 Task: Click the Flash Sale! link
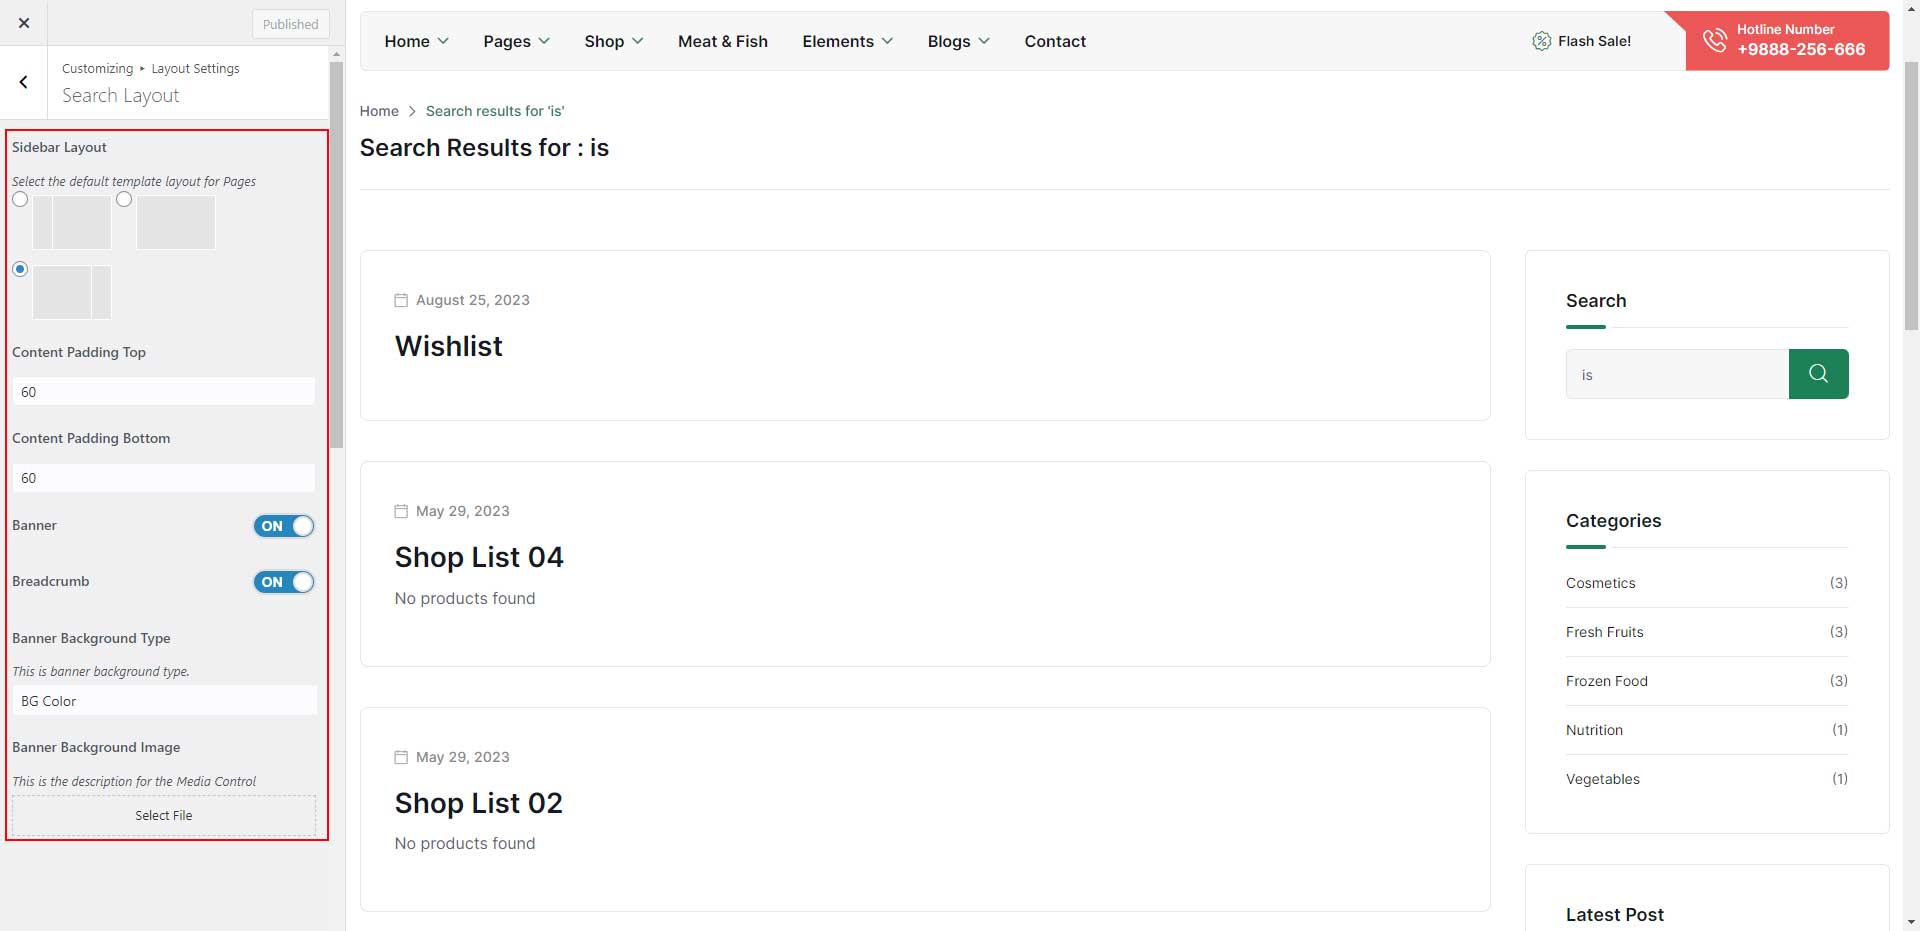coord(1594,41)
